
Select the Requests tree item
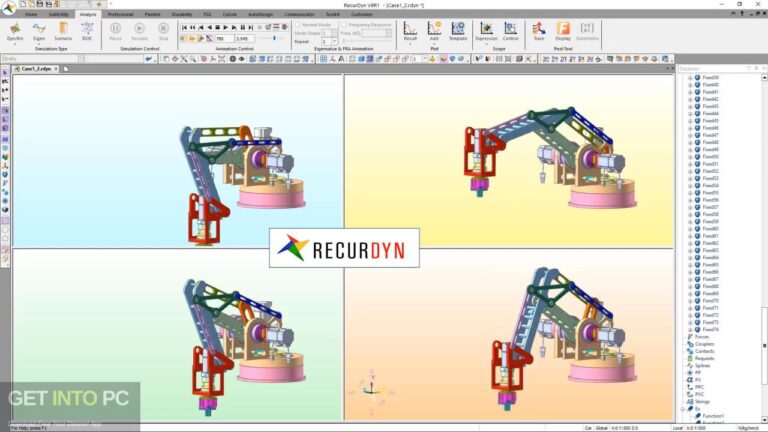click(x=704, y=359)
